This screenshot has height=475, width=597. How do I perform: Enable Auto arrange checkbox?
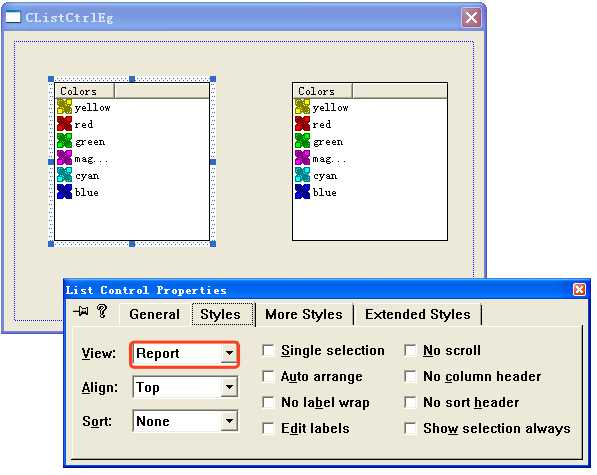tap(268, 376)
